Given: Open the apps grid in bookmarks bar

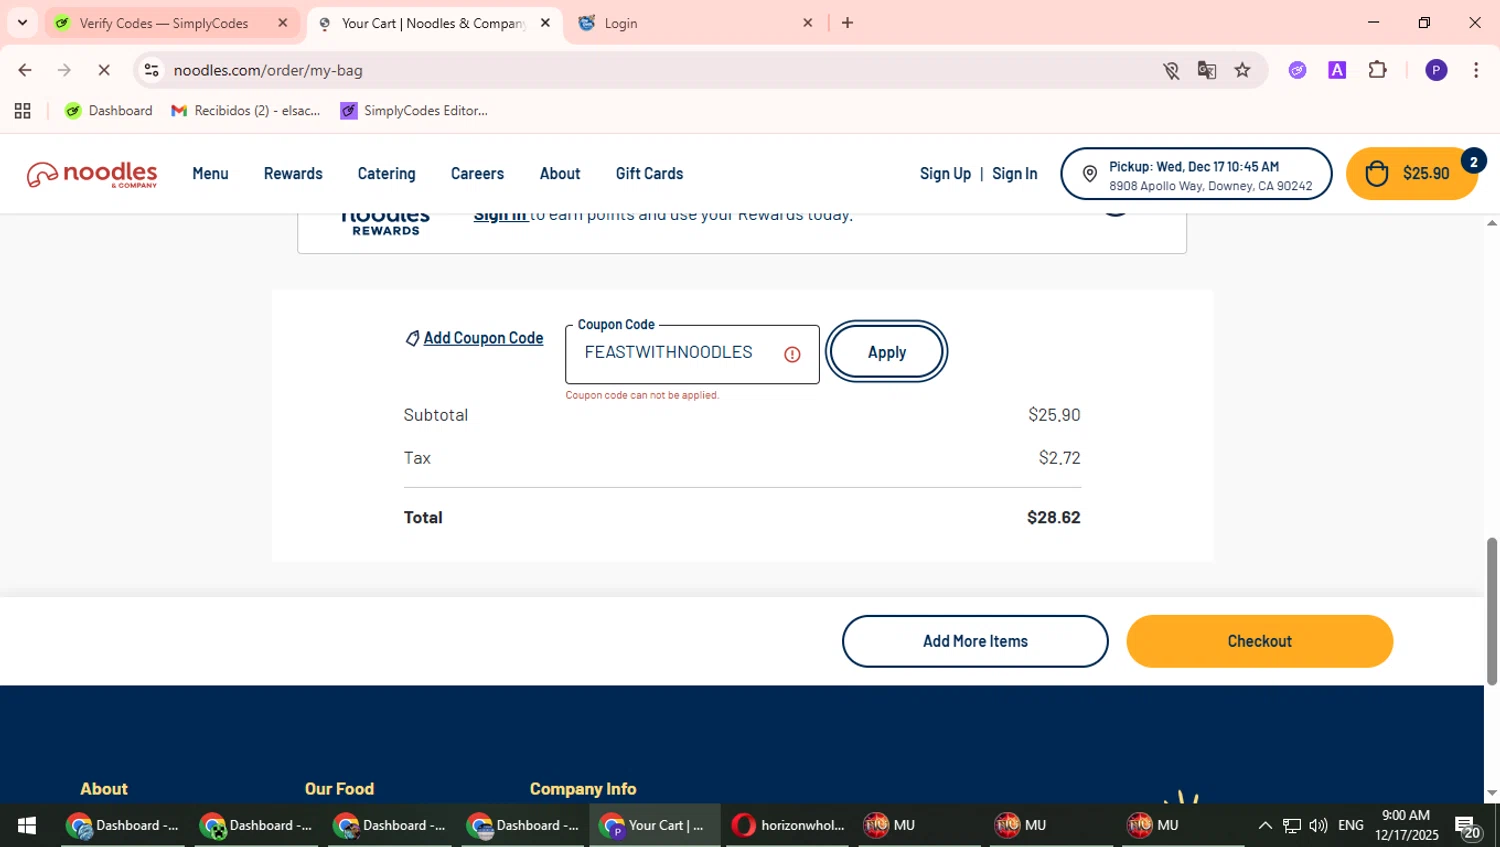Looking at the screenshot, I should [x=22, y=111].
